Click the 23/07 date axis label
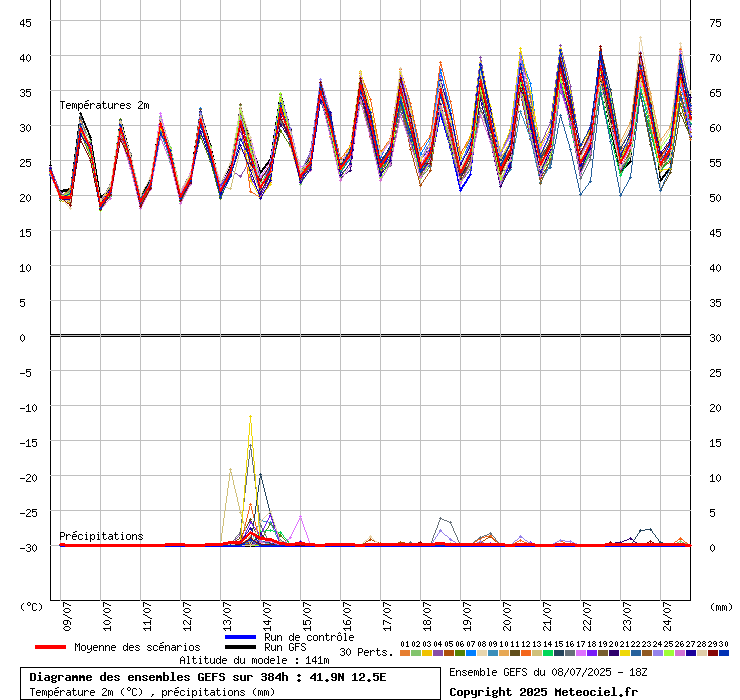 point(627,616)
